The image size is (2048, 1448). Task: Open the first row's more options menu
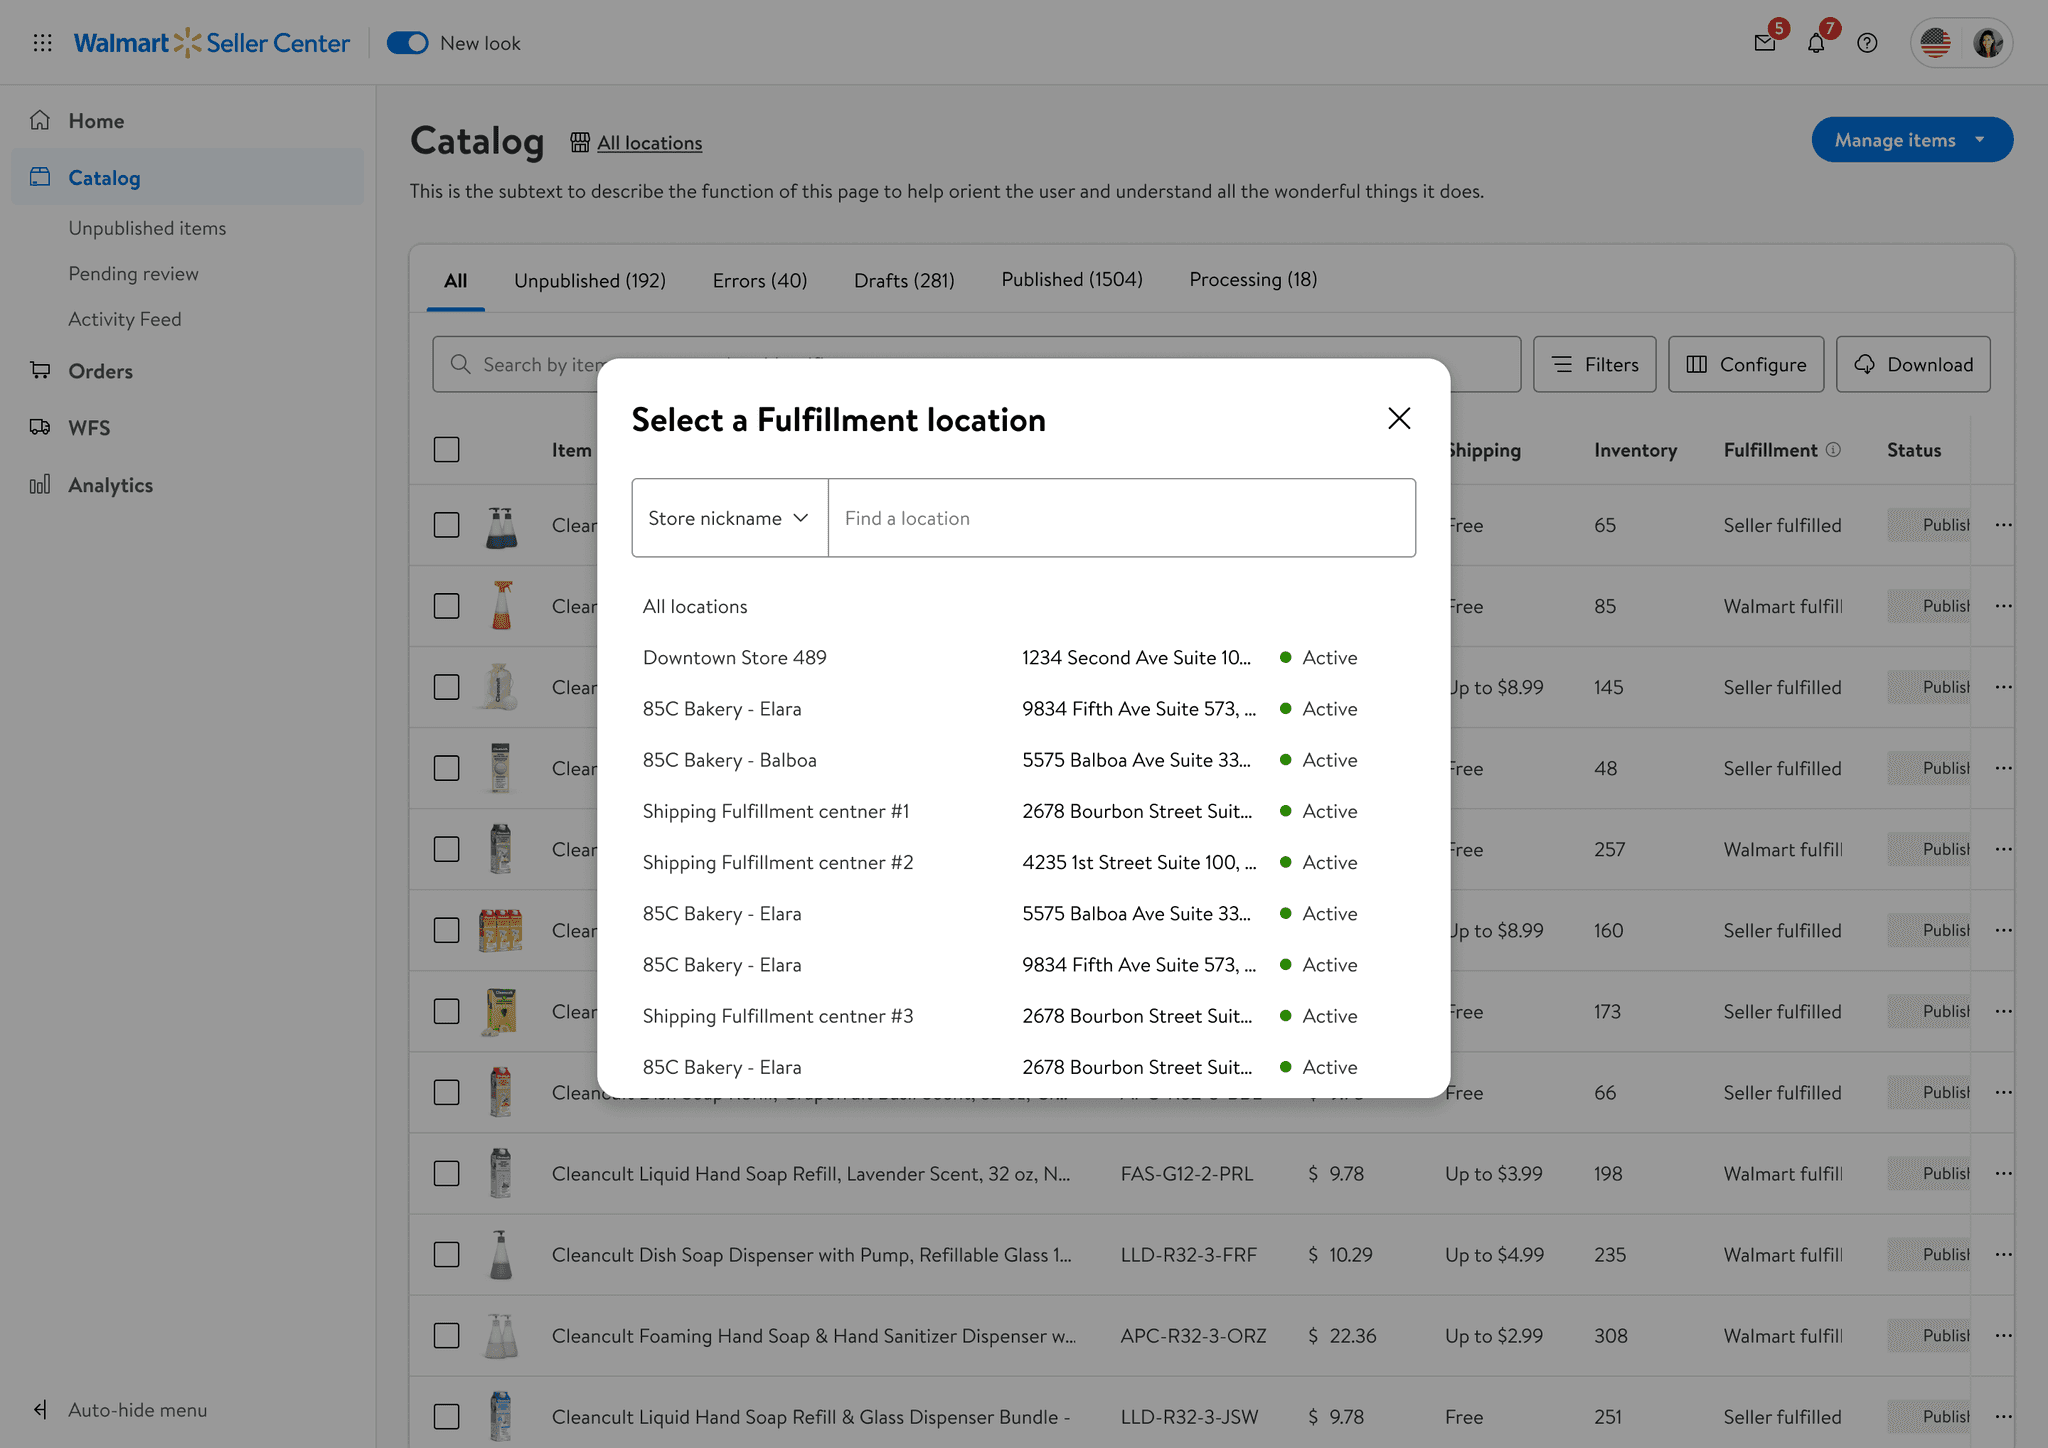(2003, 525)
